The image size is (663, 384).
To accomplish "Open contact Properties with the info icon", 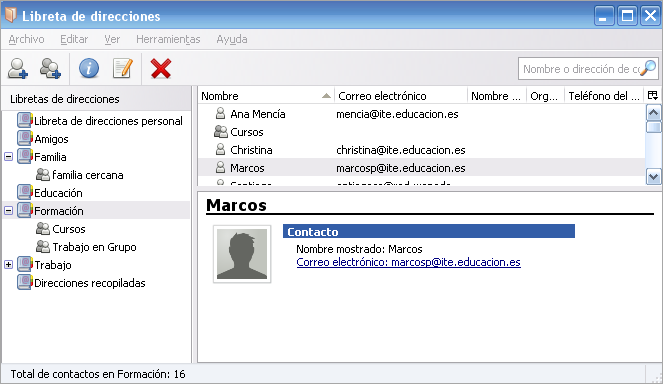I will pyautogui.click(x=89, y=68).
